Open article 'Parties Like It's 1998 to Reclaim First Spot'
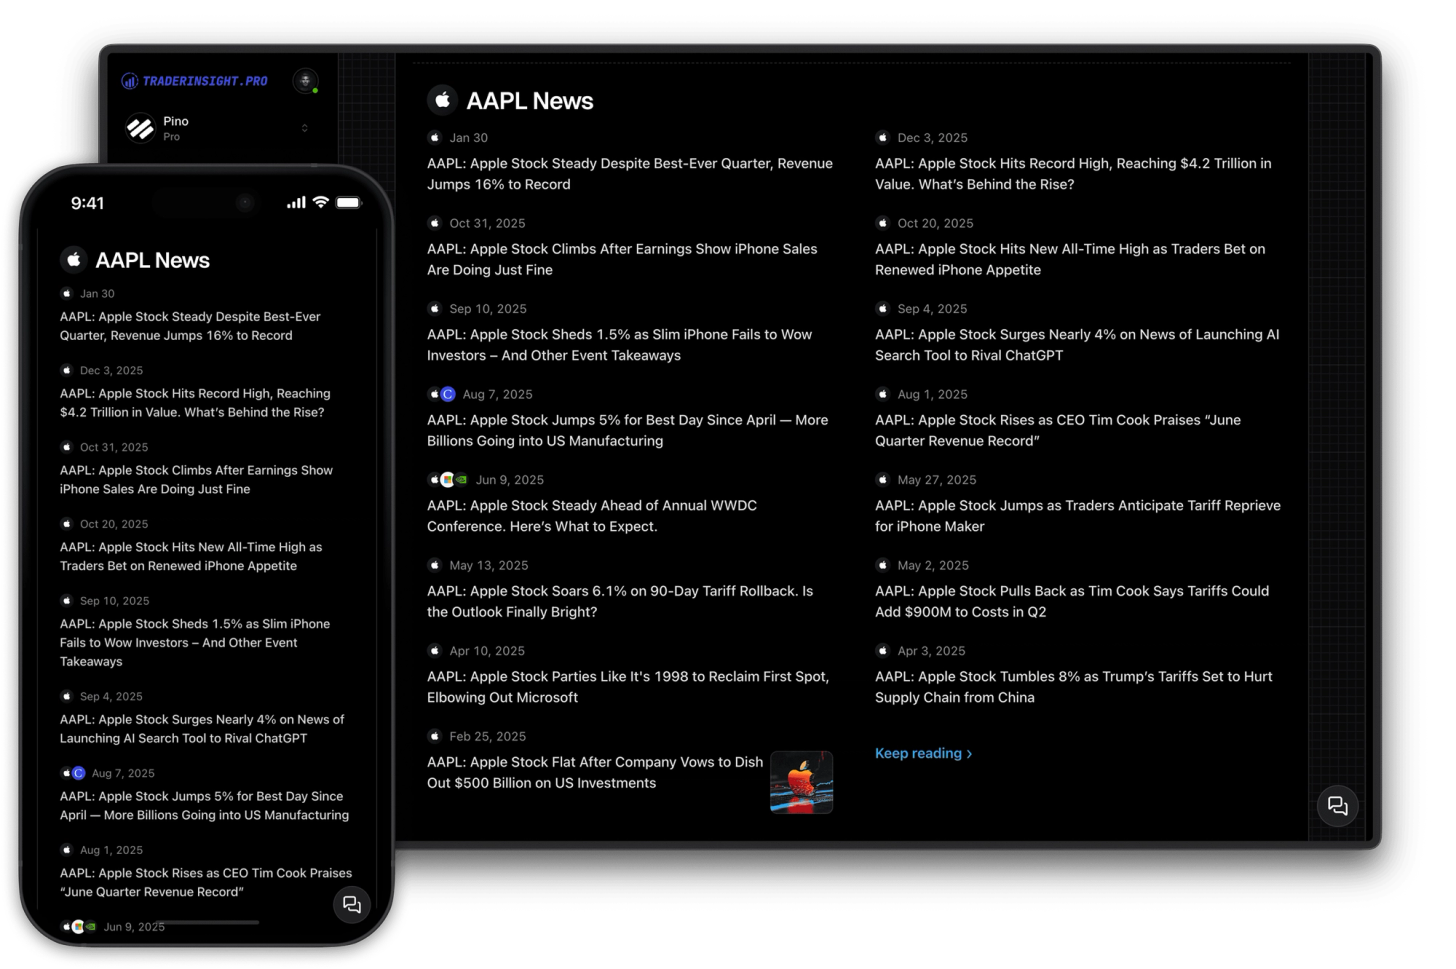The image size is (1456, 969). click(628, 687)
